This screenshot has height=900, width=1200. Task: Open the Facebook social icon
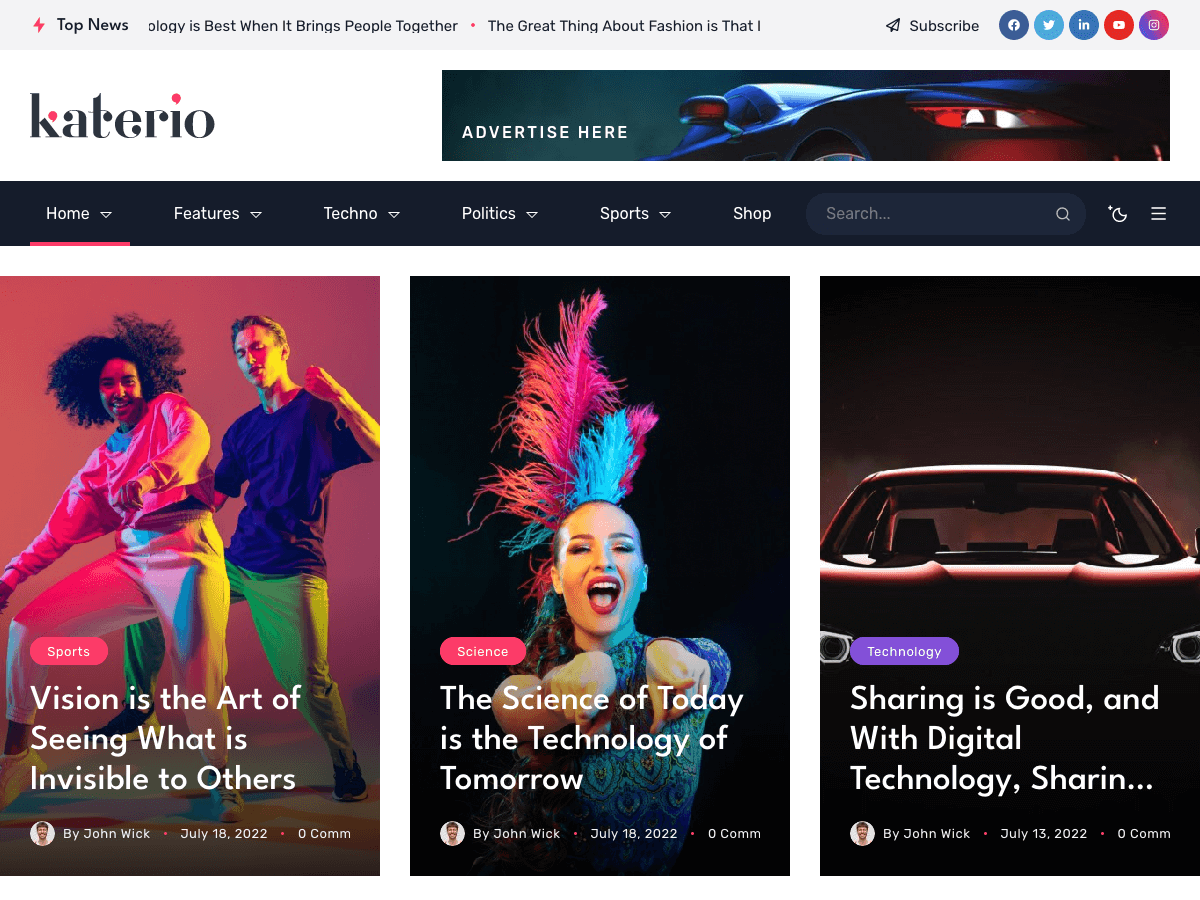[x=1014, y=25]
